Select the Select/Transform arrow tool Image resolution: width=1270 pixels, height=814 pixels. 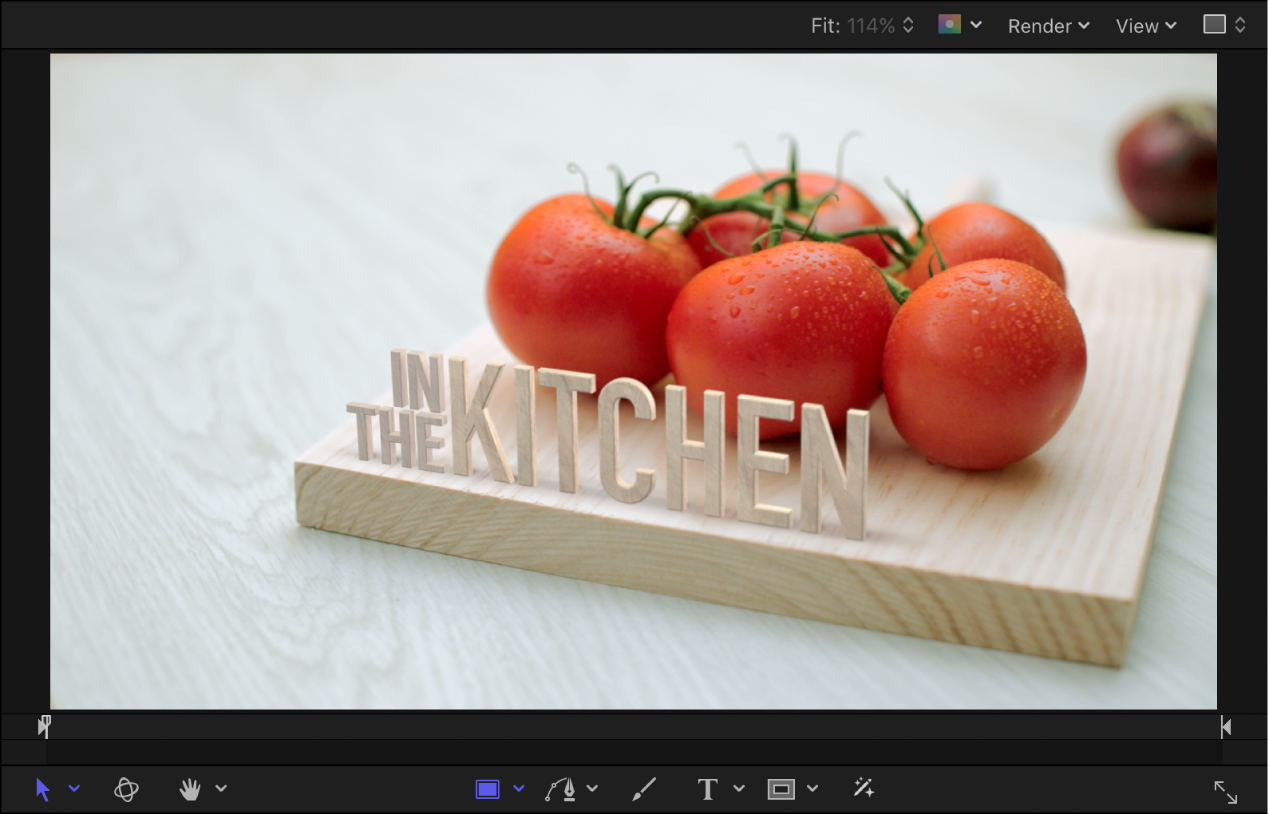(43, 788)
